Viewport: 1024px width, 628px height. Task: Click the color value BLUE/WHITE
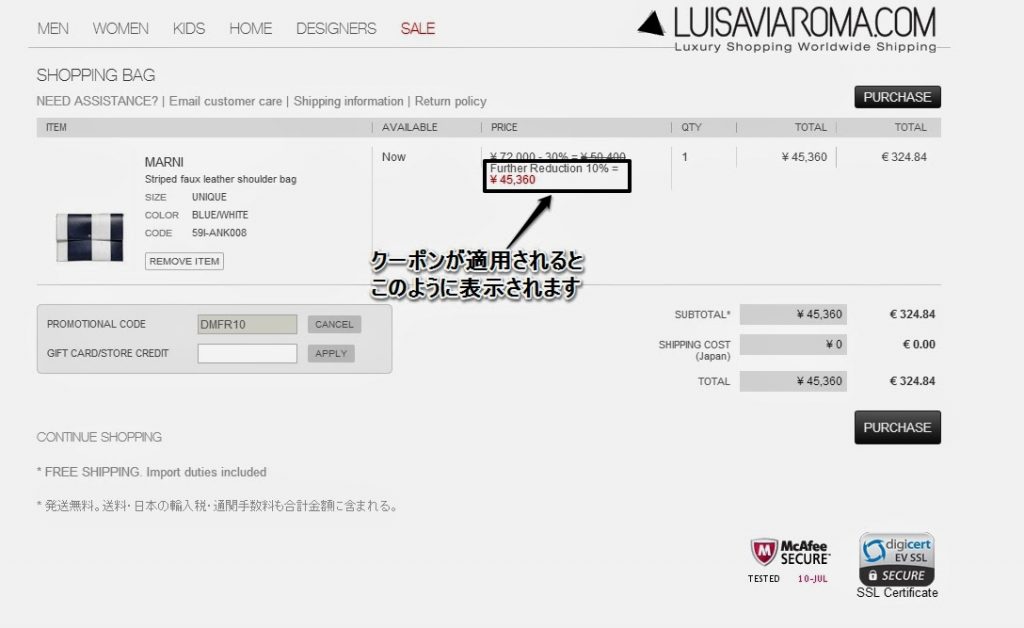tap(220, 215)
